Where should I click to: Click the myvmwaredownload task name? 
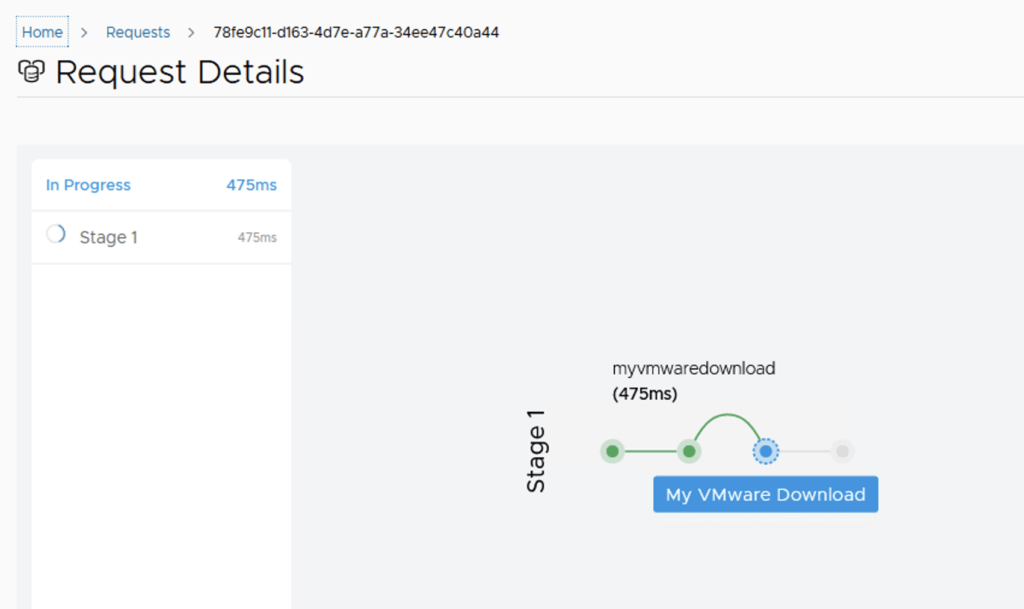693,368
